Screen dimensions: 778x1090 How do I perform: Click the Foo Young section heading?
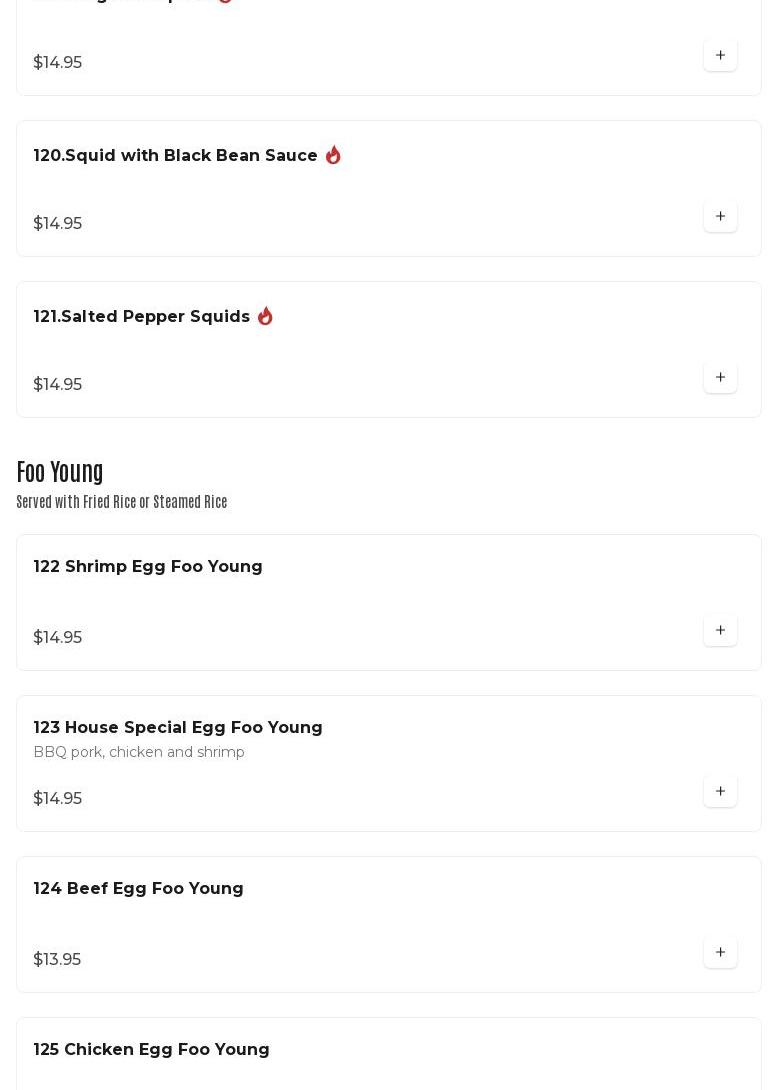point(60,472)
